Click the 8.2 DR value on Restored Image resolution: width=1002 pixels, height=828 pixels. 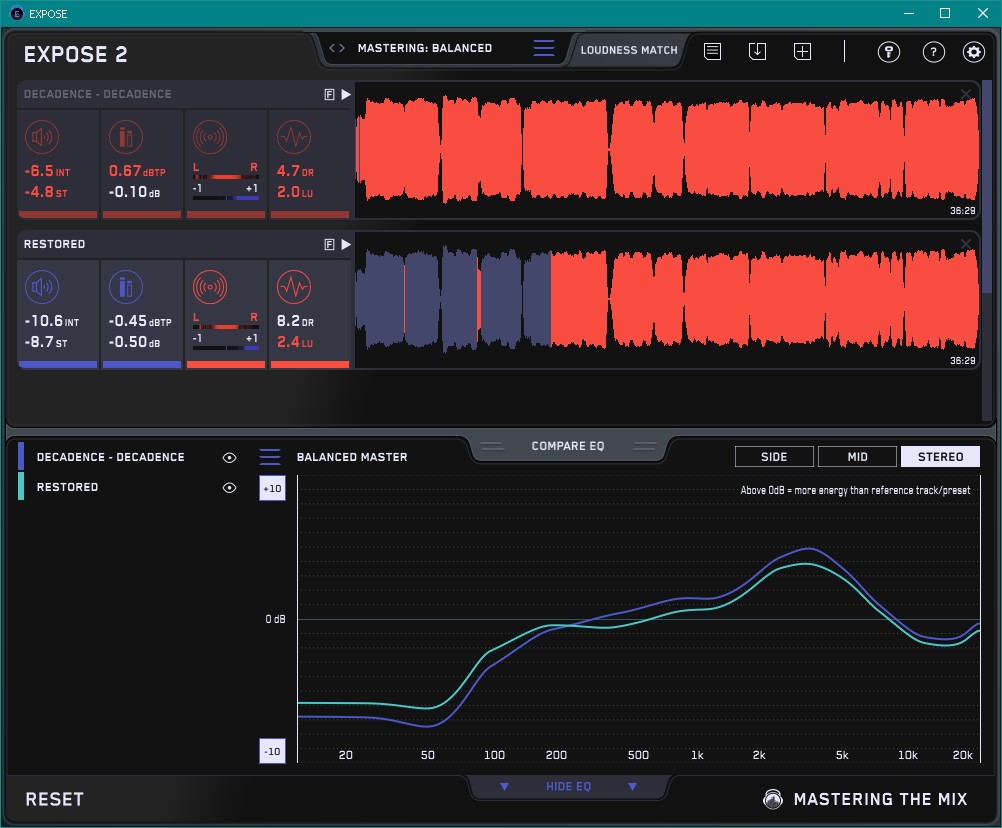[295, 321]
